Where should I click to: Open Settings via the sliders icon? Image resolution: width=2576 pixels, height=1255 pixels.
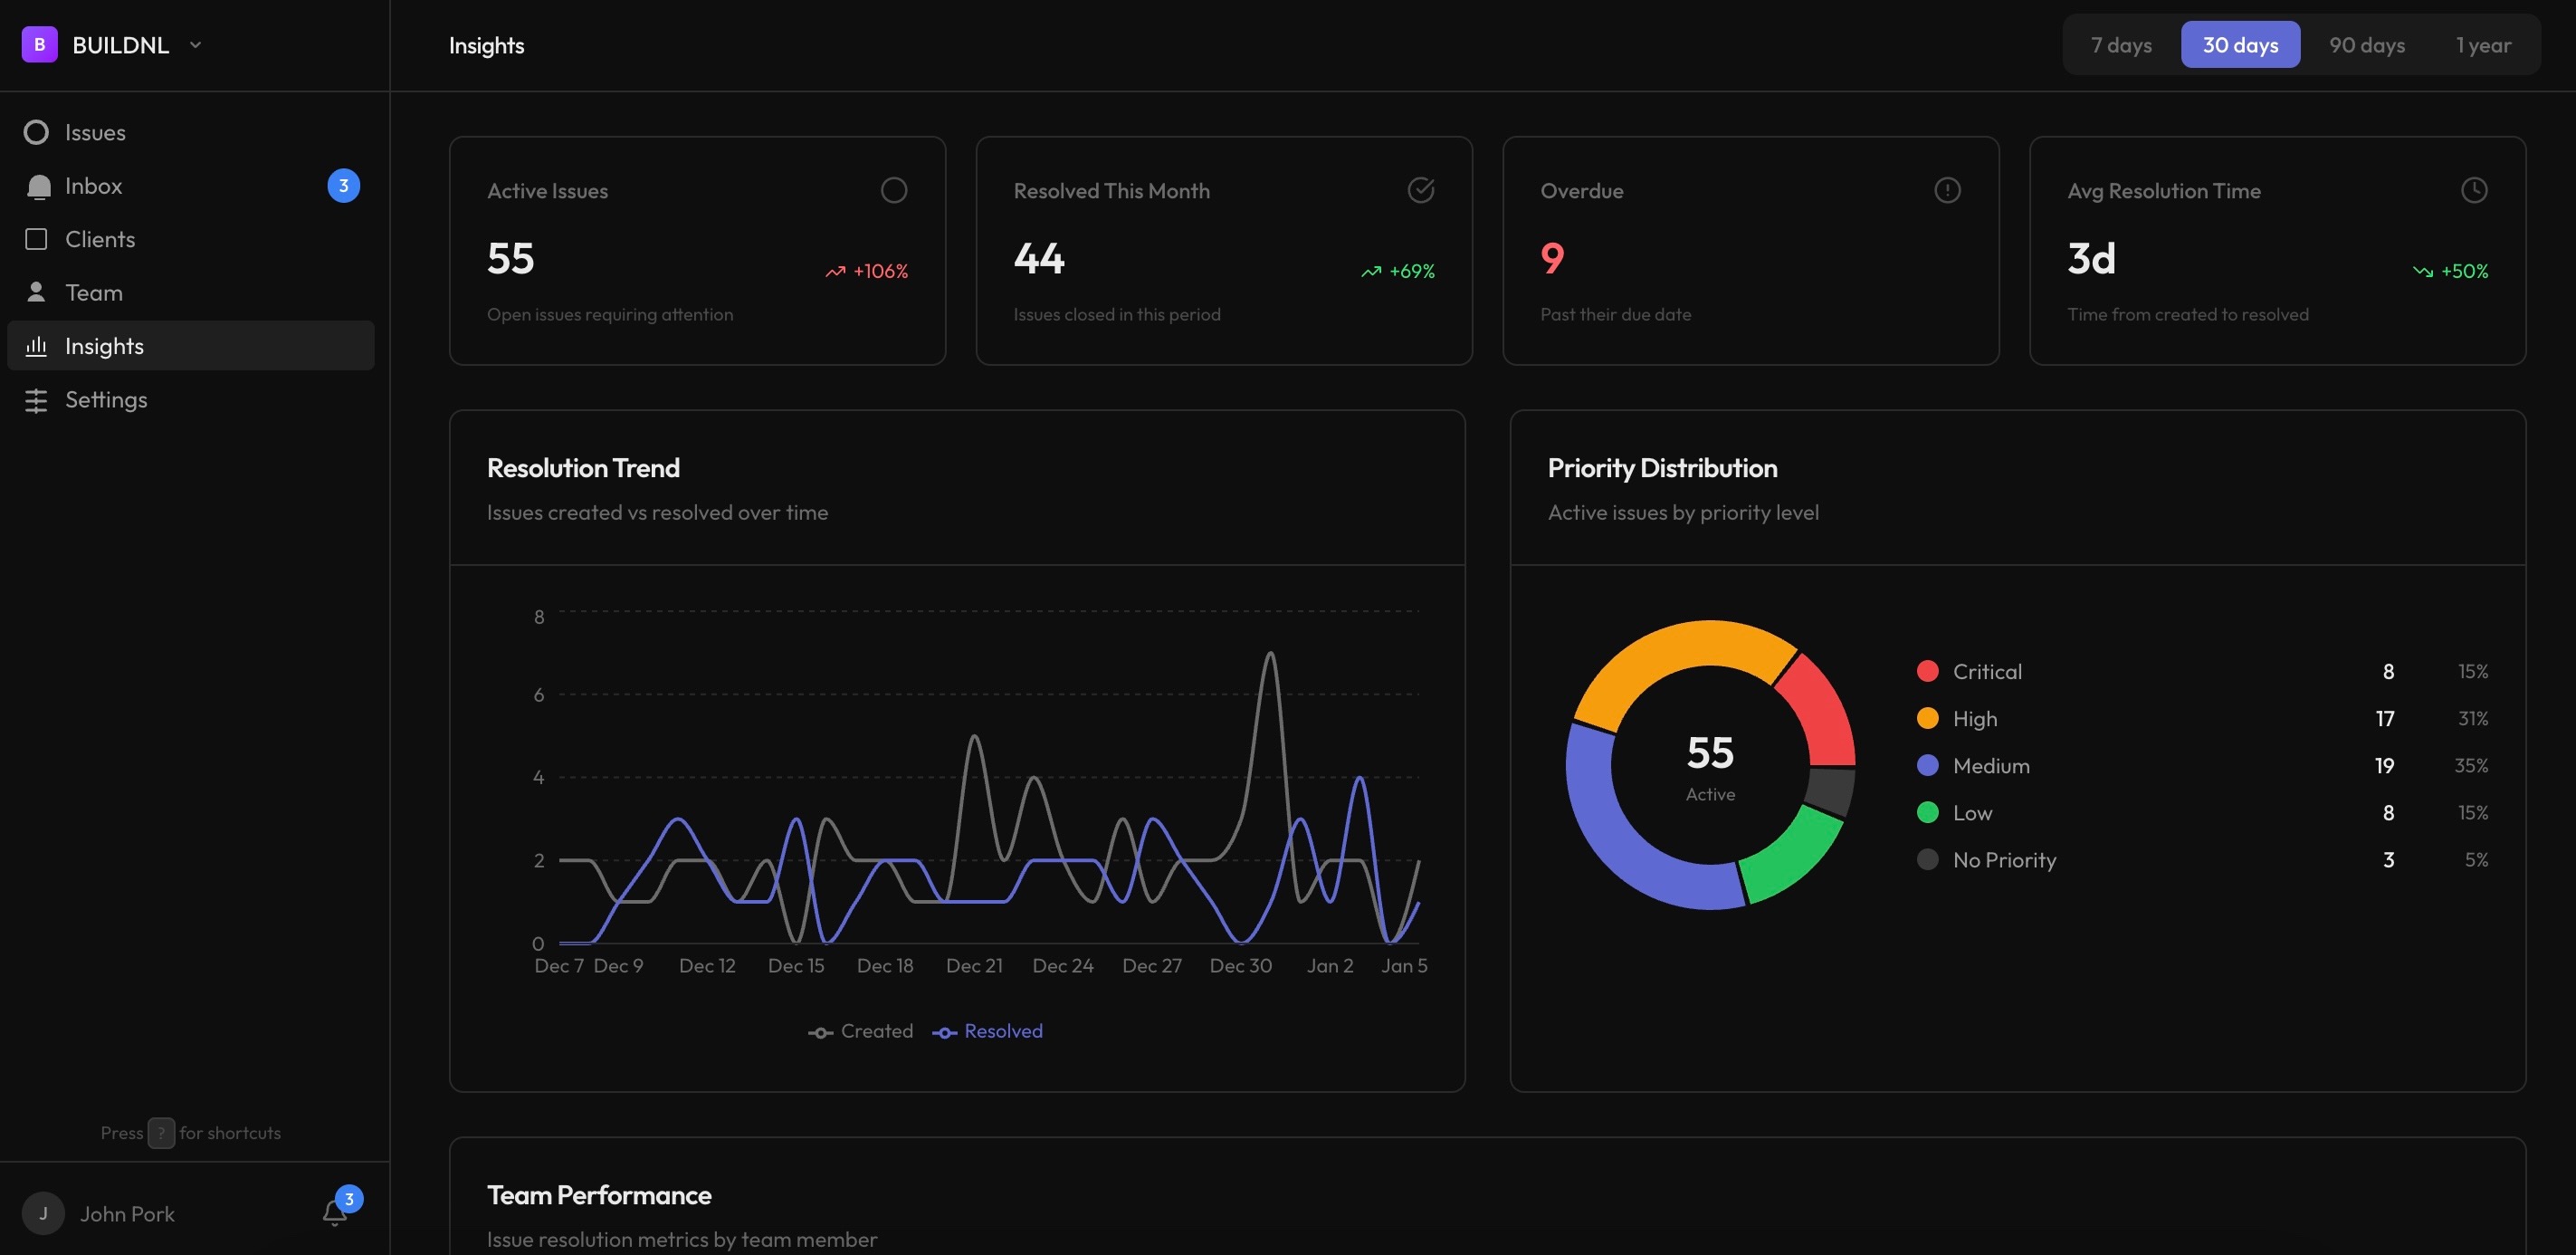(36, 399)
